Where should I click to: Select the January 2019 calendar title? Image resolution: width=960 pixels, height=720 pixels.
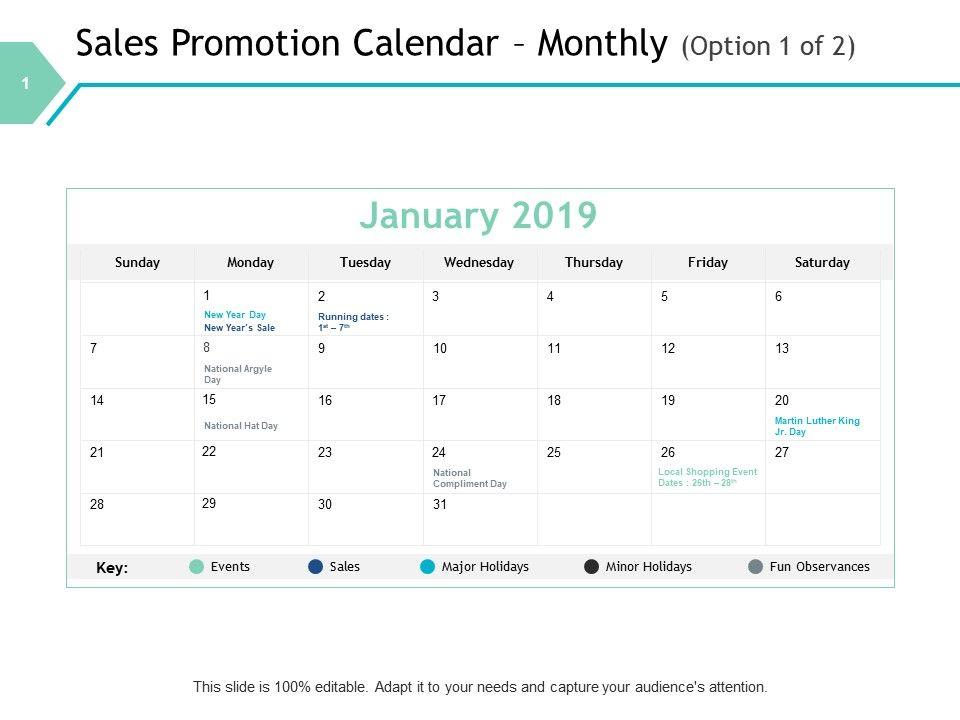[x=478, y=216]
